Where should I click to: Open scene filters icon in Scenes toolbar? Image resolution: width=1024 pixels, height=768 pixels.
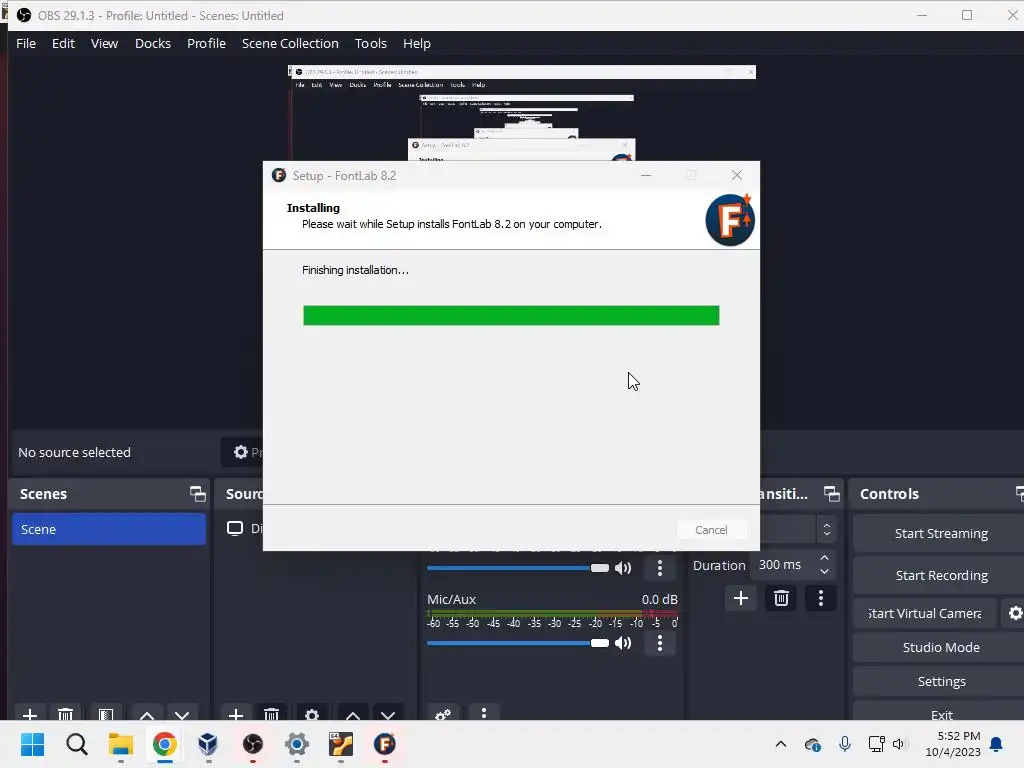click(106, 714)
